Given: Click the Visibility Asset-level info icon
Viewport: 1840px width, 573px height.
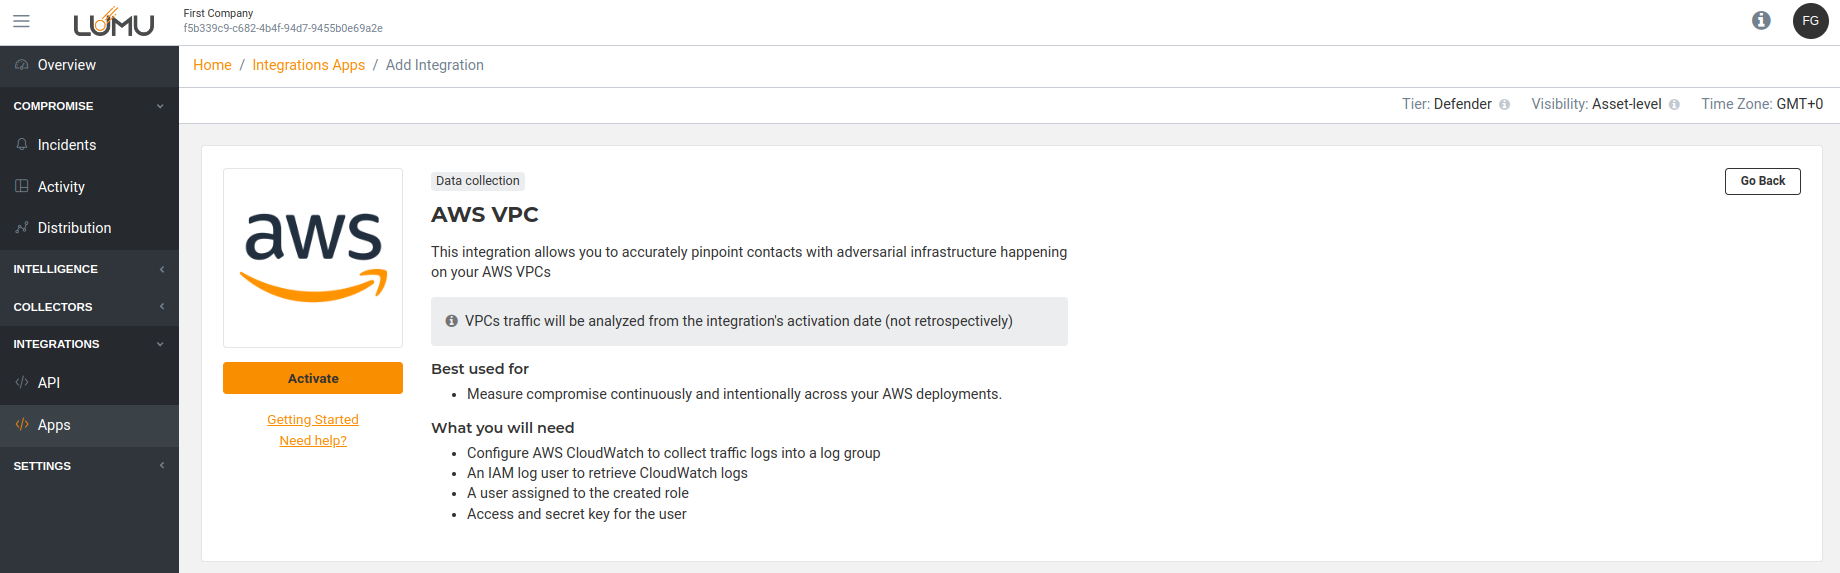Looking at the screenshot, I should [x=1674, y=105].
